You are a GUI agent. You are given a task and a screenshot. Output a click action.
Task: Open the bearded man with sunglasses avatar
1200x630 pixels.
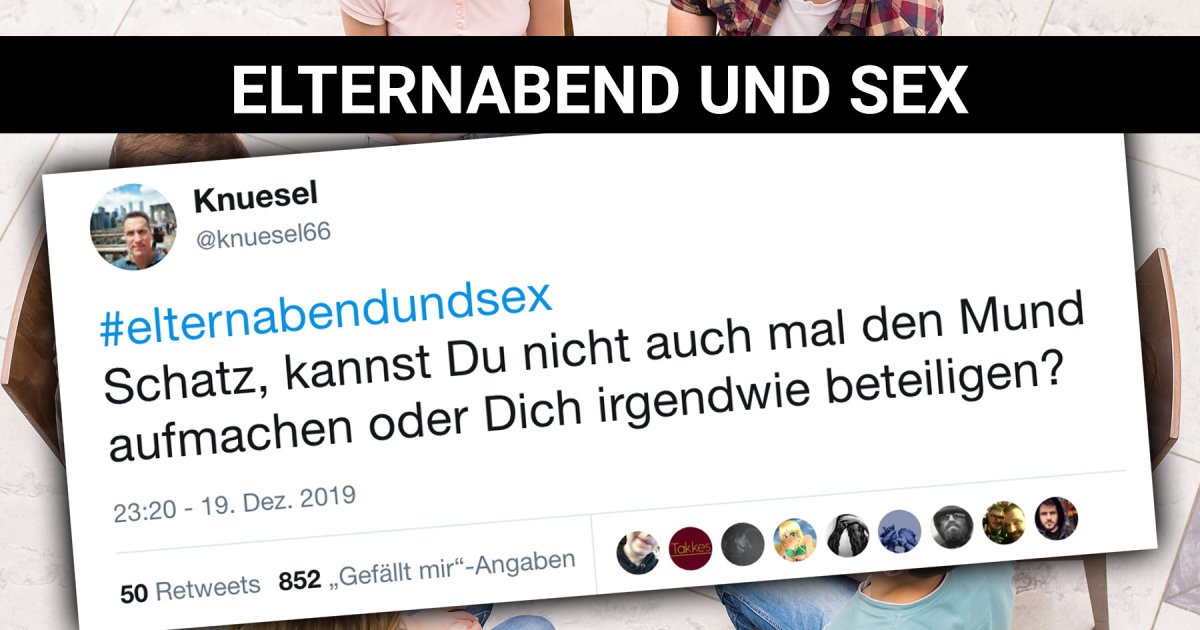coord(951,527)
